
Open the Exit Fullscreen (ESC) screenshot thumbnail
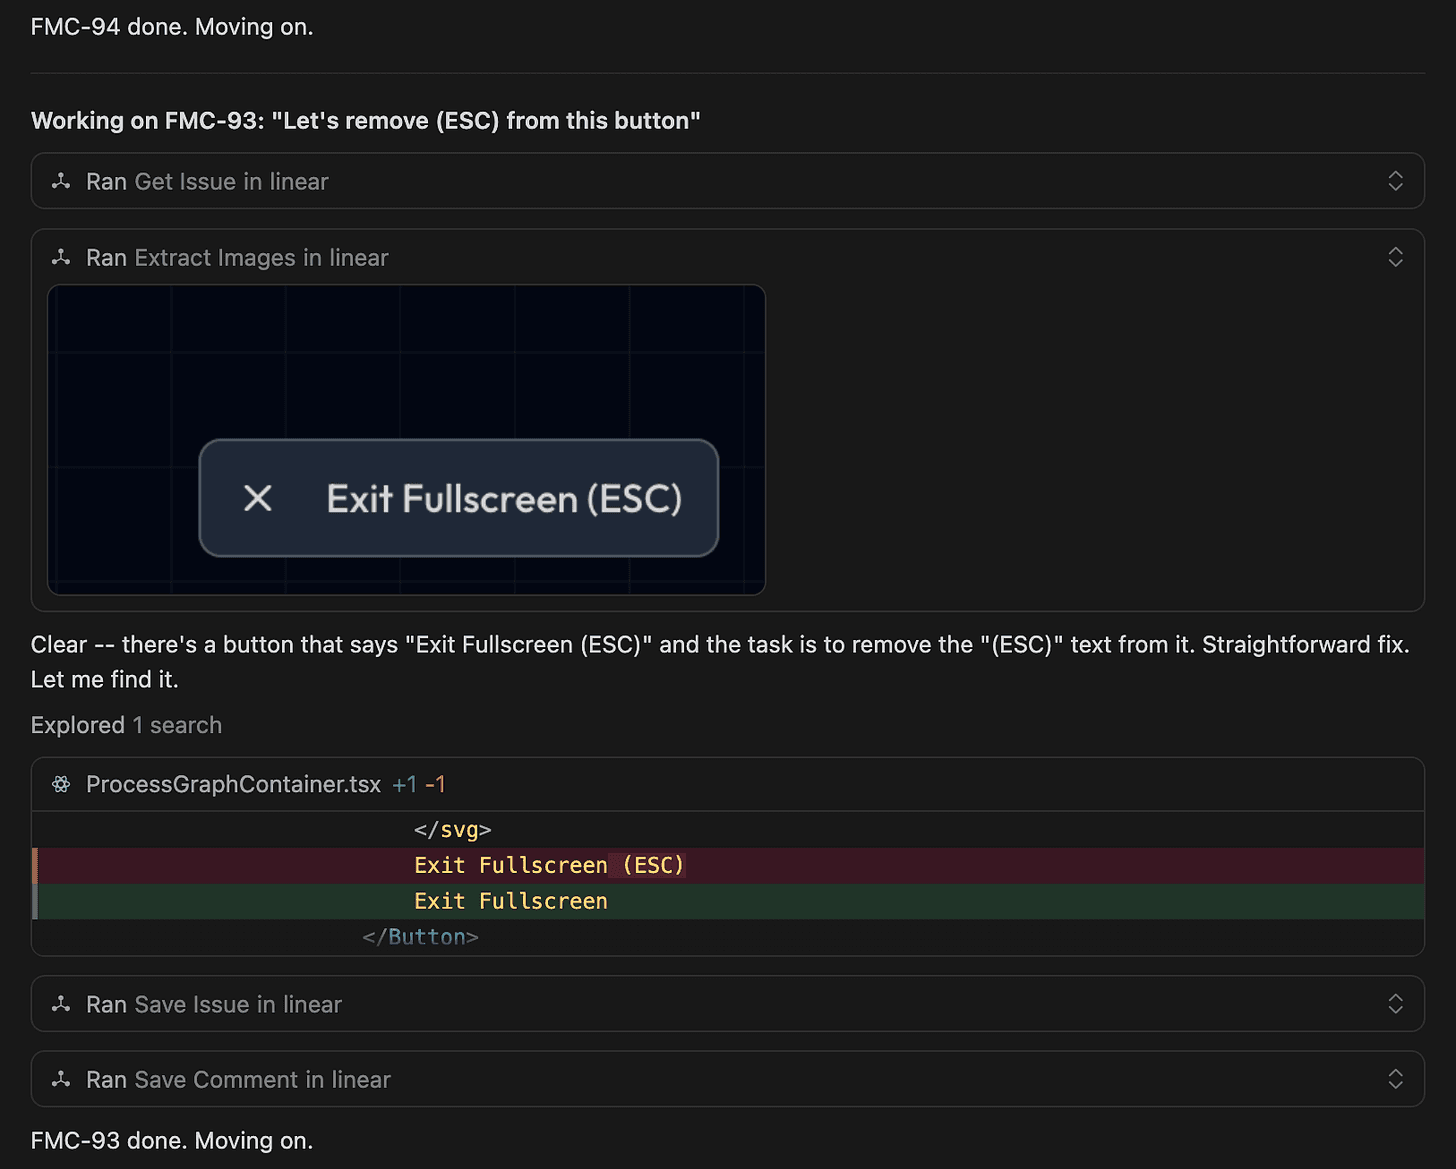[406, 440]
